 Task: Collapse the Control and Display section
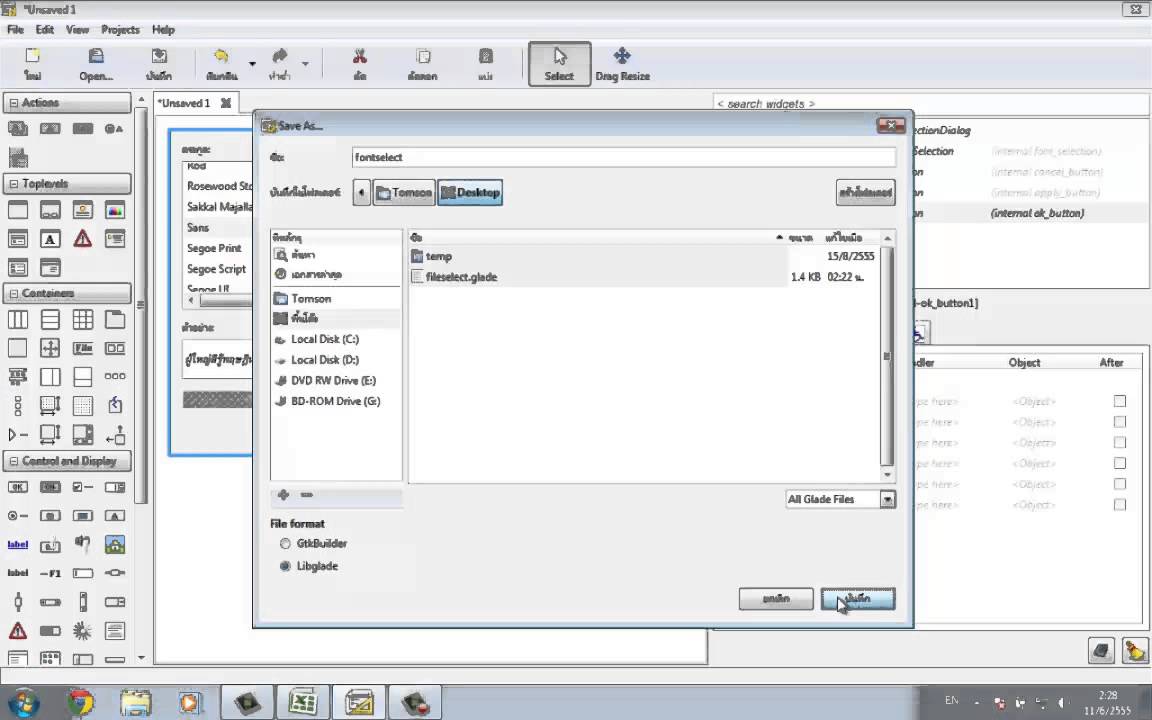pyautogui.click(x=14, y=461)
